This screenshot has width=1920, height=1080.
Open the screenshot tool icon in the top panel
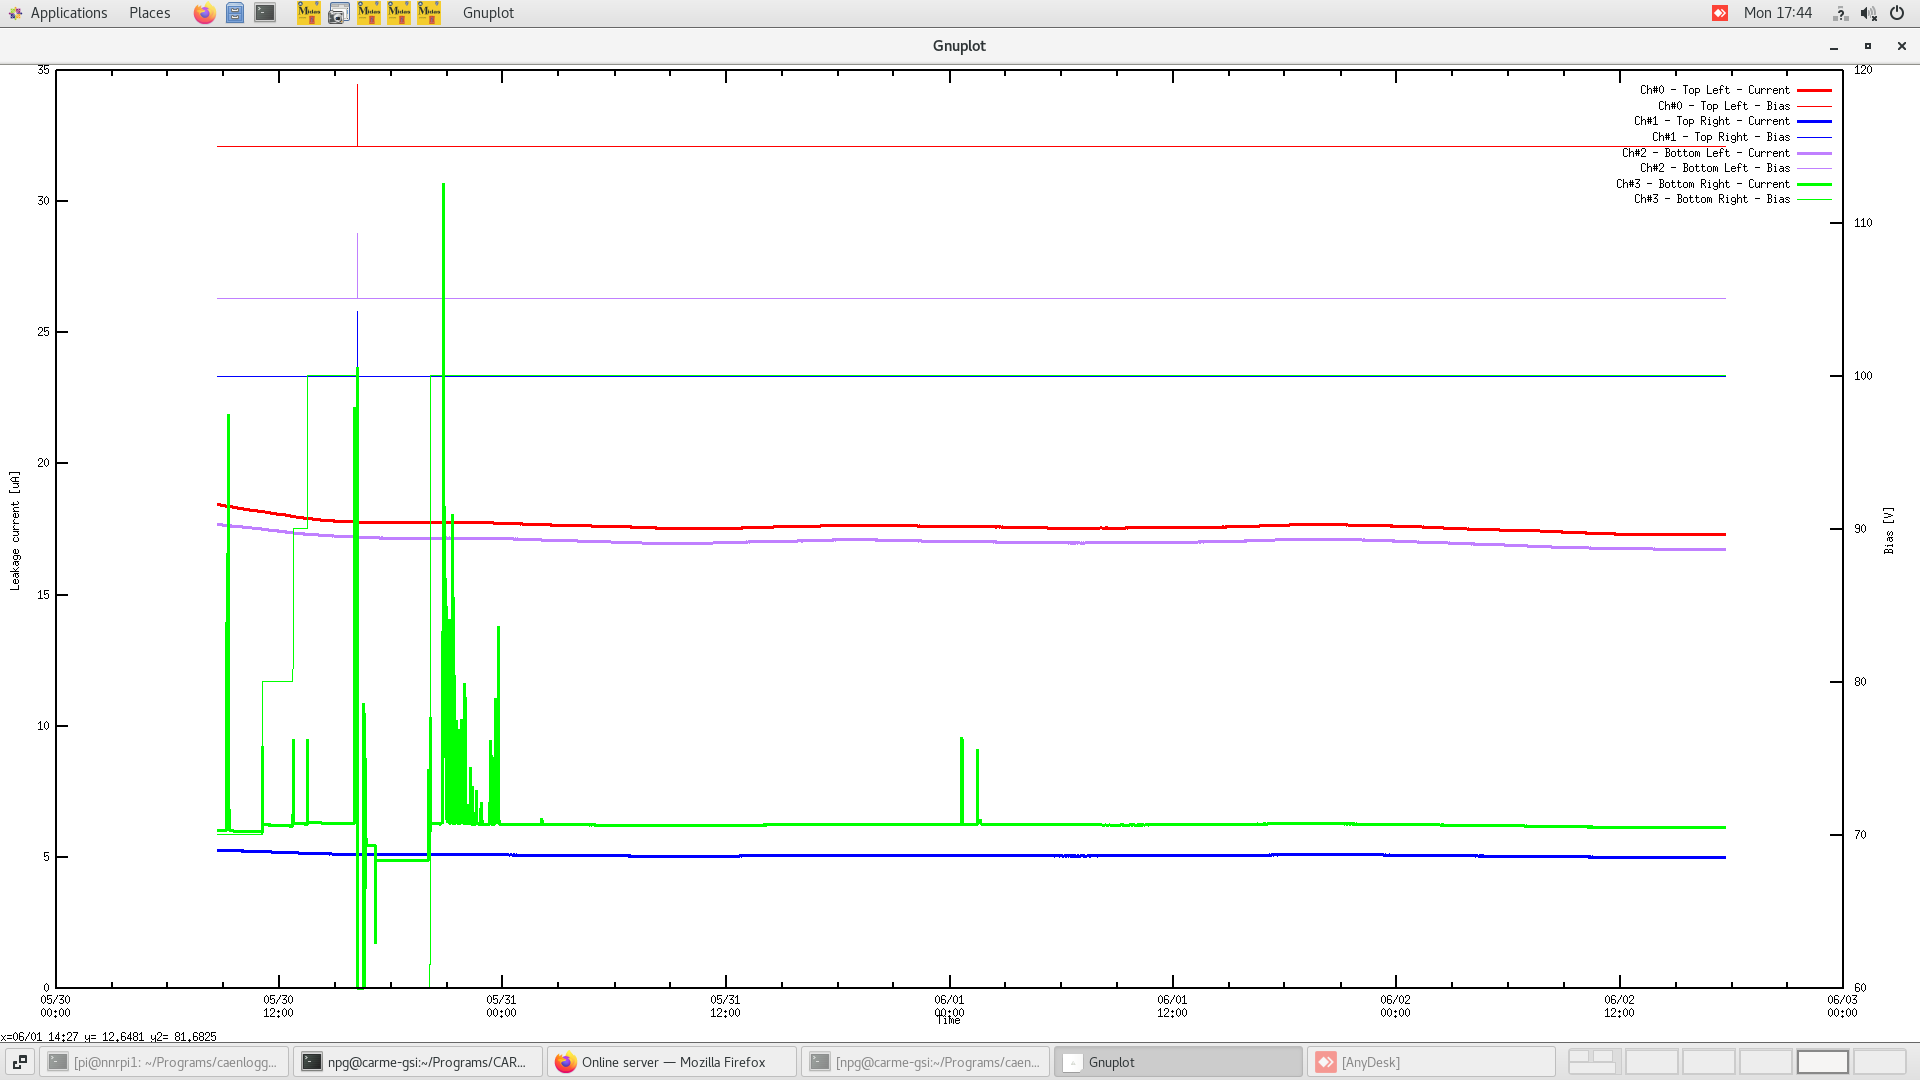click(x=338, y=13)
